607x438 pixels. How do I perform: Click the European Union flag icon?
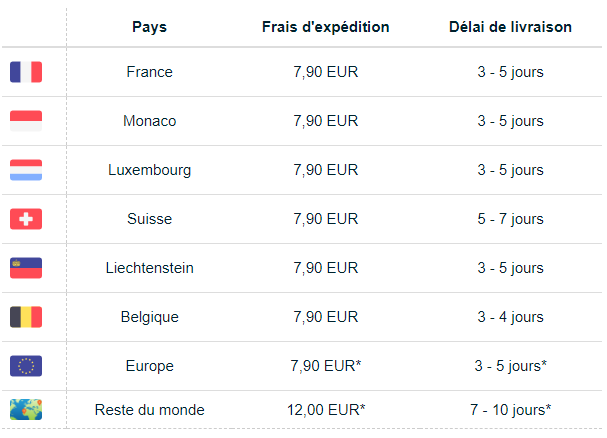click(26, 366)
